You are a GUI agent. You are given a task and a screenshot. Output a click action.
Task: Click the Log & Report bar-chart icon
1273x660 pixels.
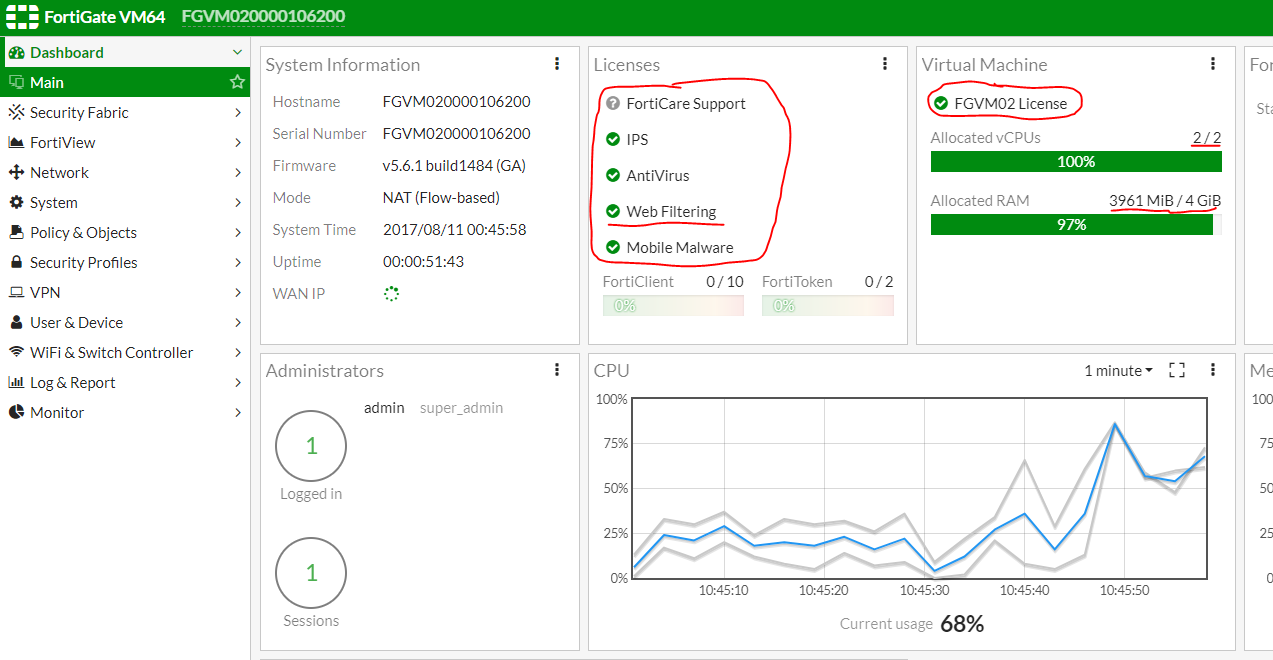click(x=16, y=383)
